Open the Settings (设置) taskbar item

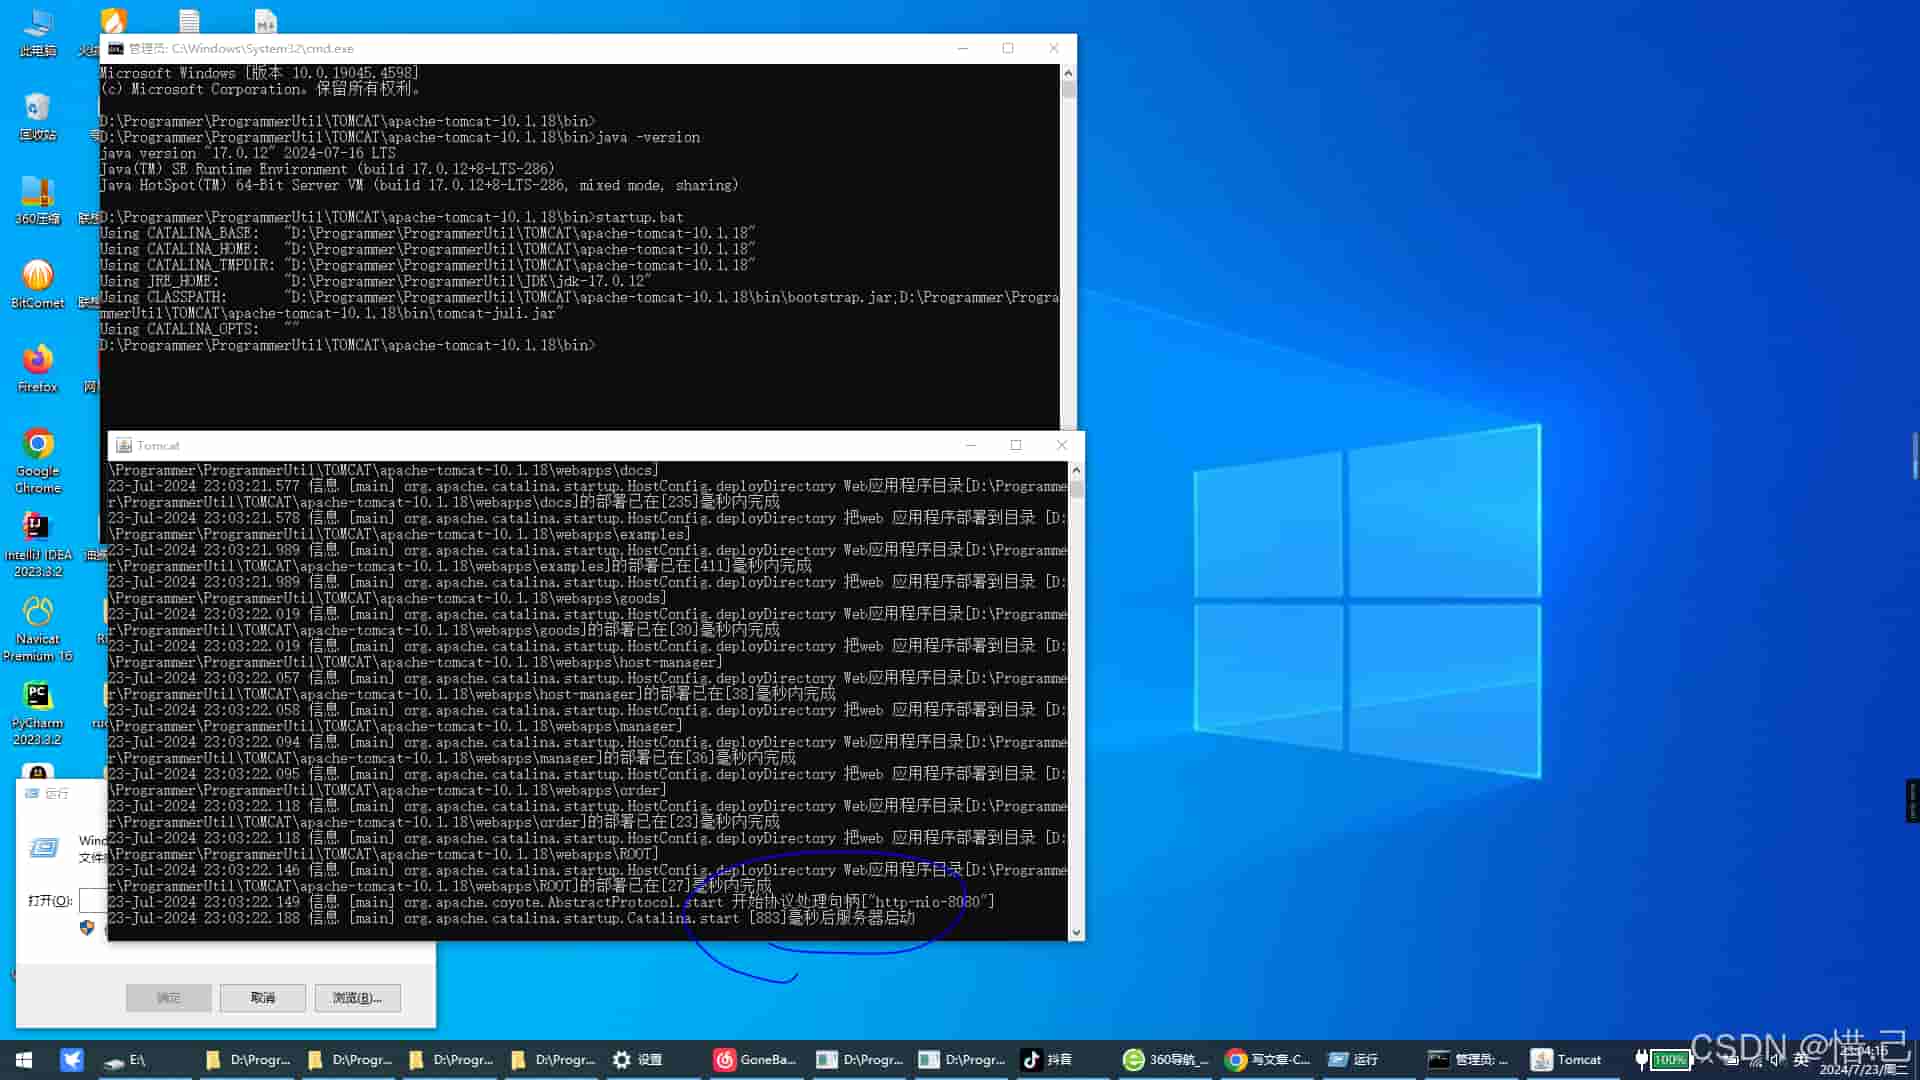pyautogui.click(x=638, y=1059)
